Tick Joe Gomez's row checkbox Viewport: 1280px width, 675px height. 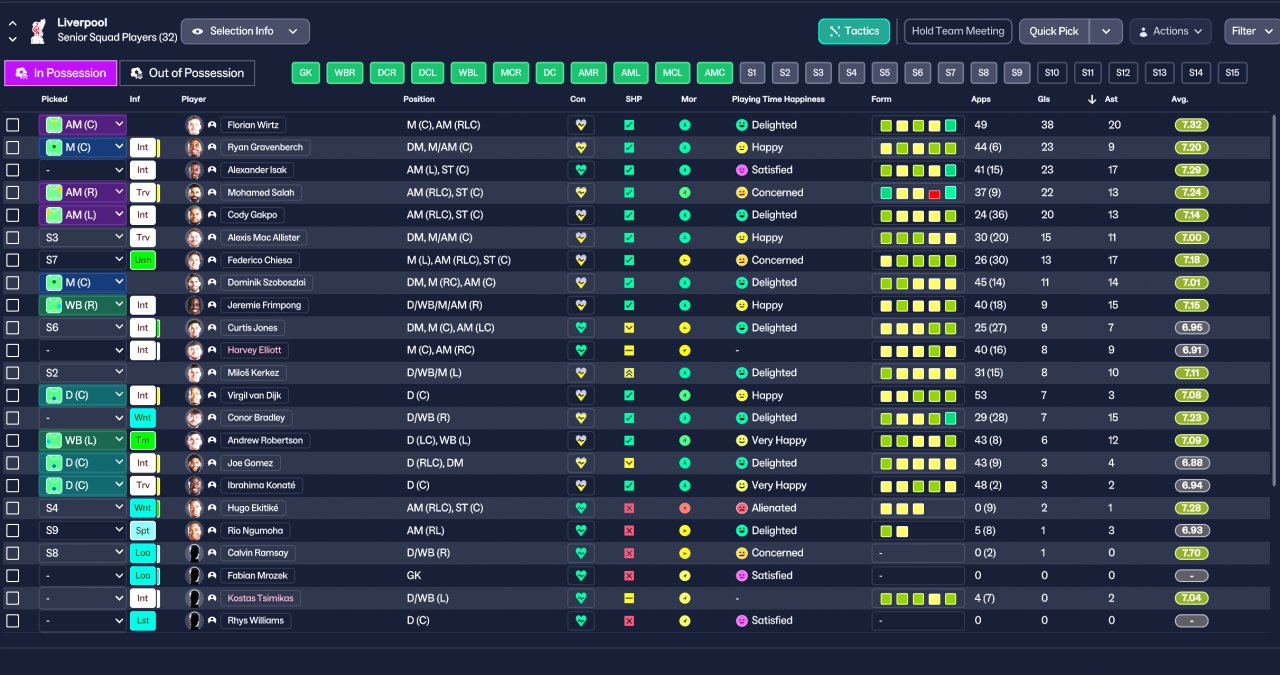coord(13,463)
